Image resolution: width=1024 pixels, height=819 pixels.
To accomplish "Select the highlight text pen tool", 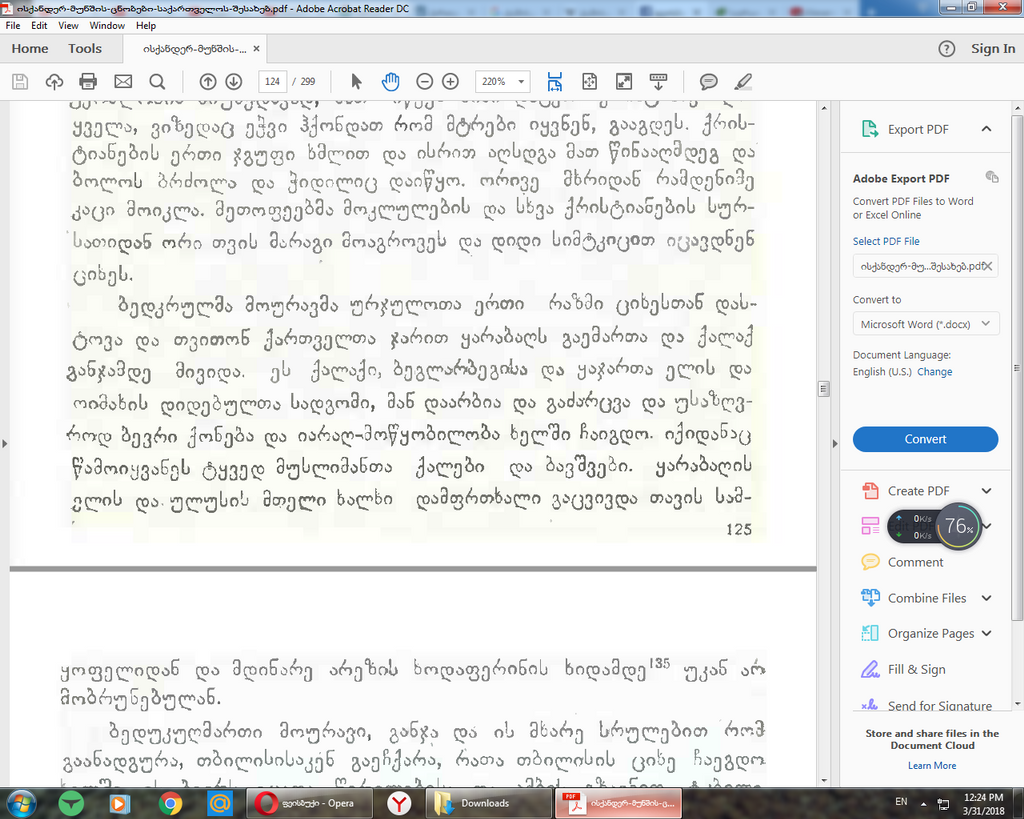I will tap(743, 81).
